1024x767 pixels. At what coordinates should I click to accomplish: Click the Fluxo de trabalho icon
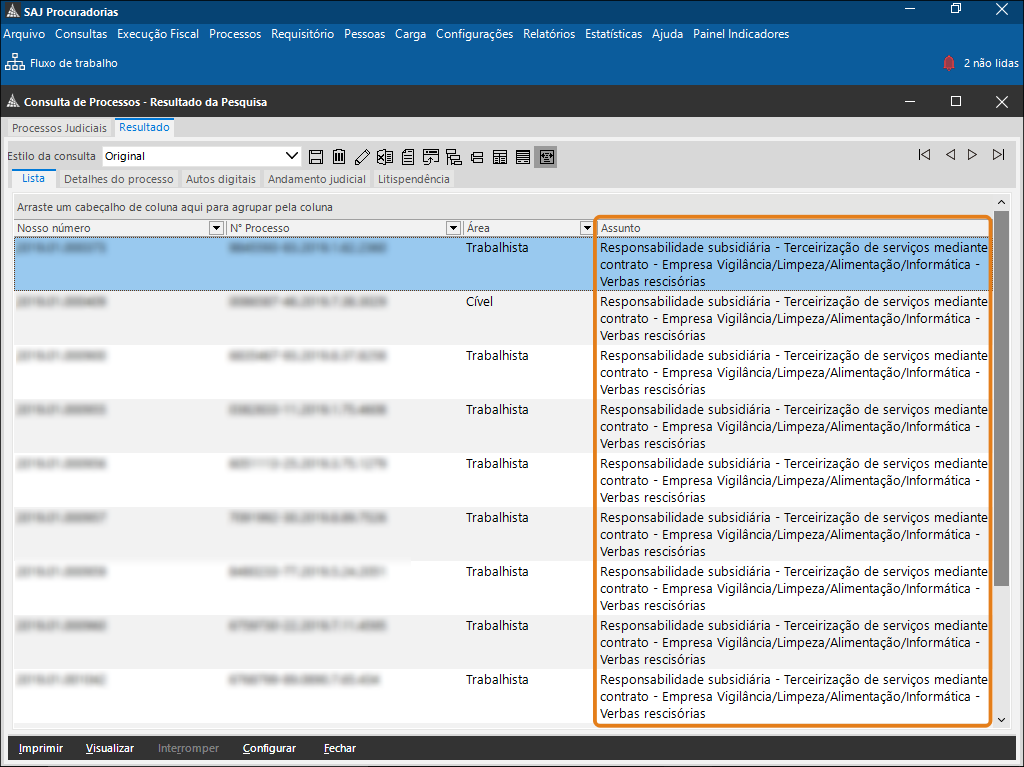pos(14,63)
